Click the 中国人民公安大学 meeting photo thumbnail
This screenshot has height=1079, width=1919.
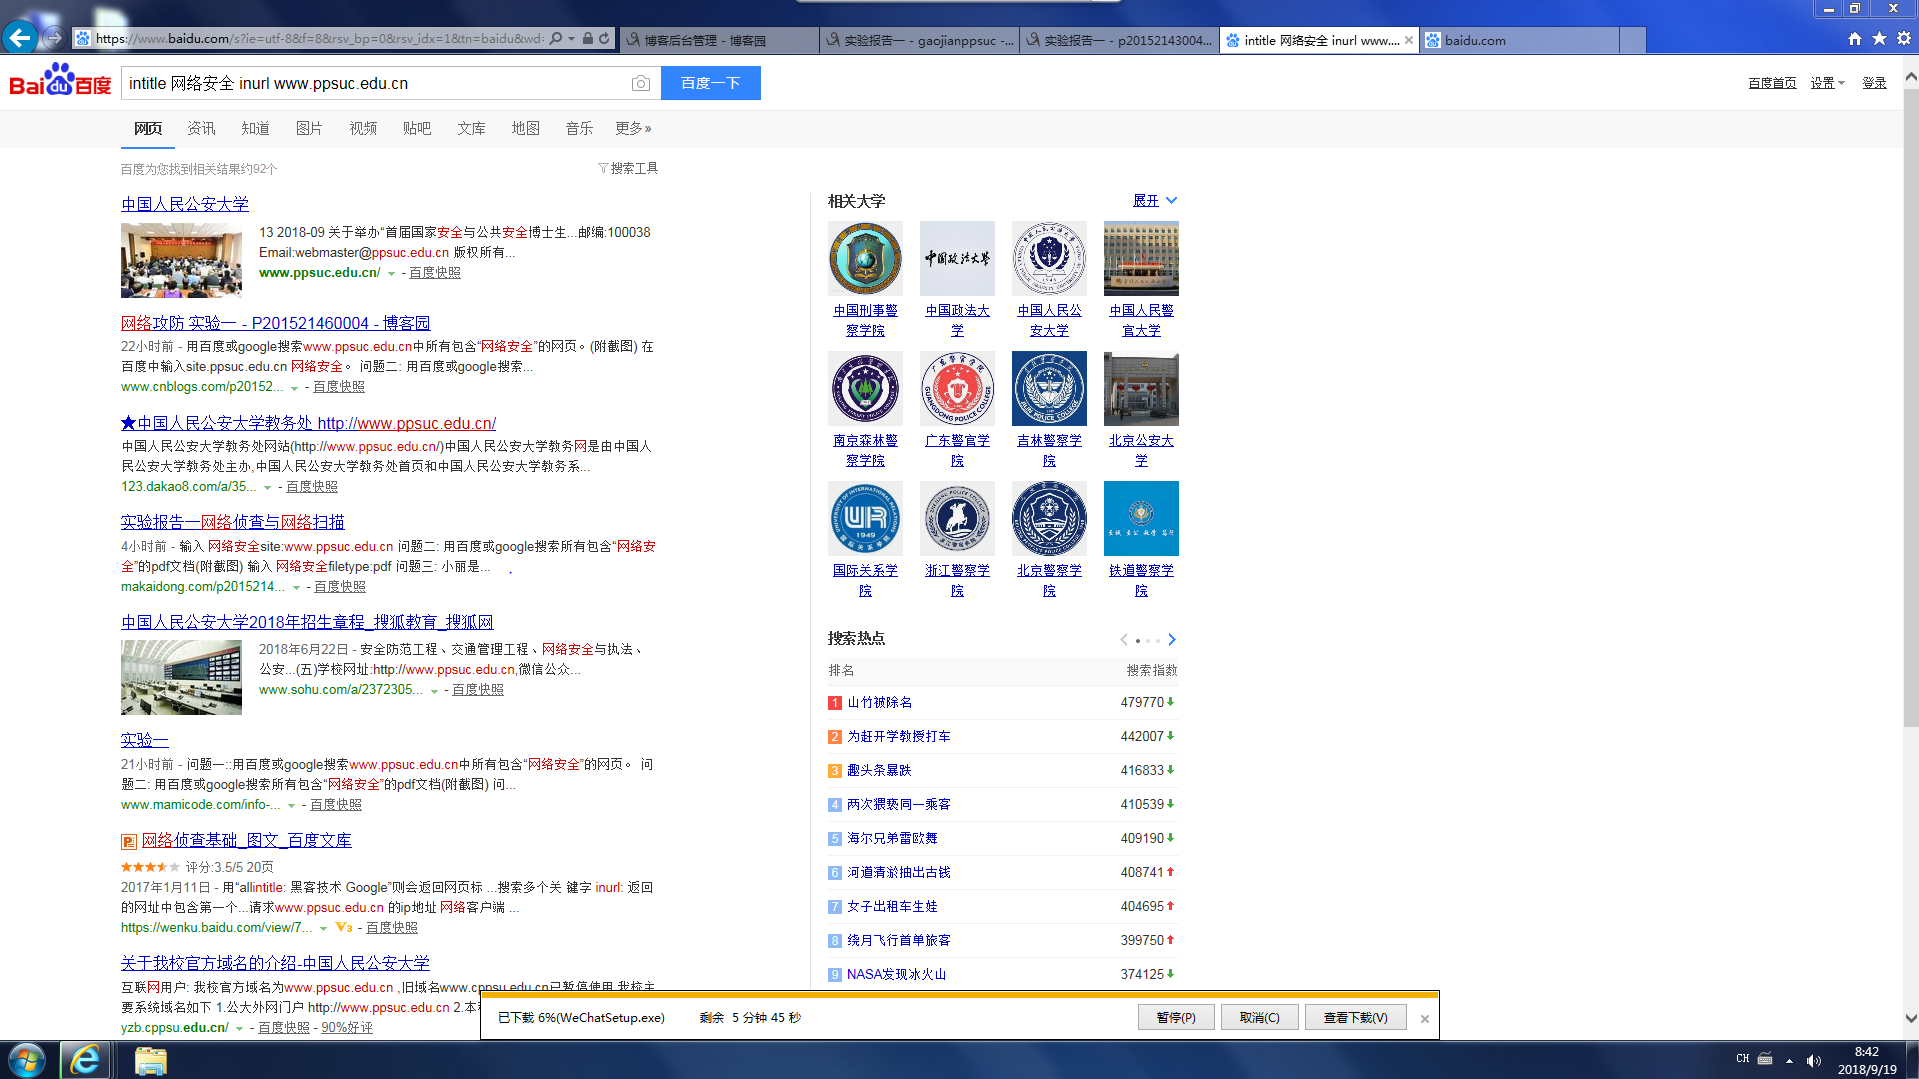[x=181, y=260]
